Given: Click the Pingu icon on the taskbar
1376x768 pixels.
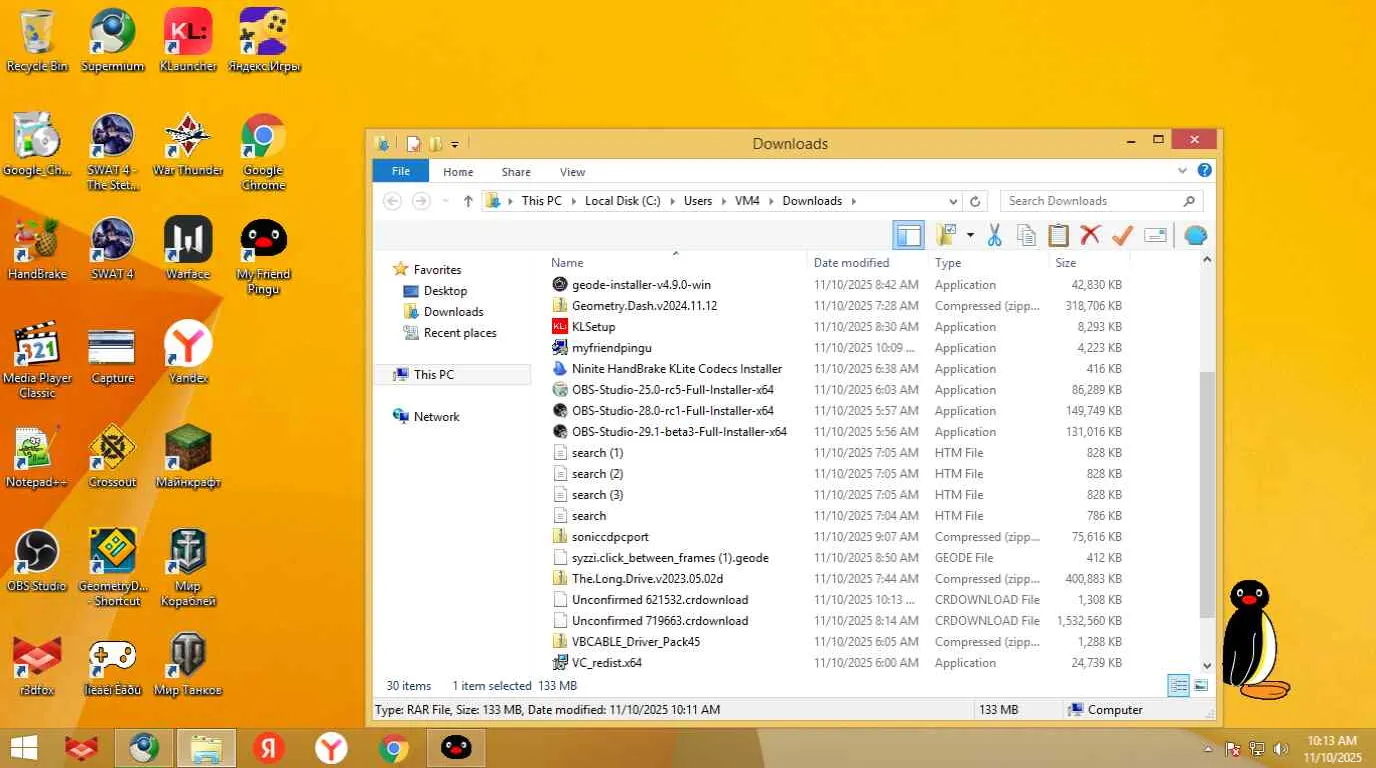Looking at the screenshot, I should coord(456,748).
